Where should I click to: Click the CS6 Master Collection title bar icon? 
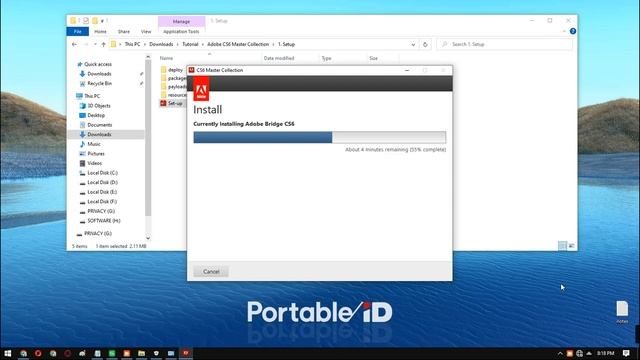coord(191,70)
